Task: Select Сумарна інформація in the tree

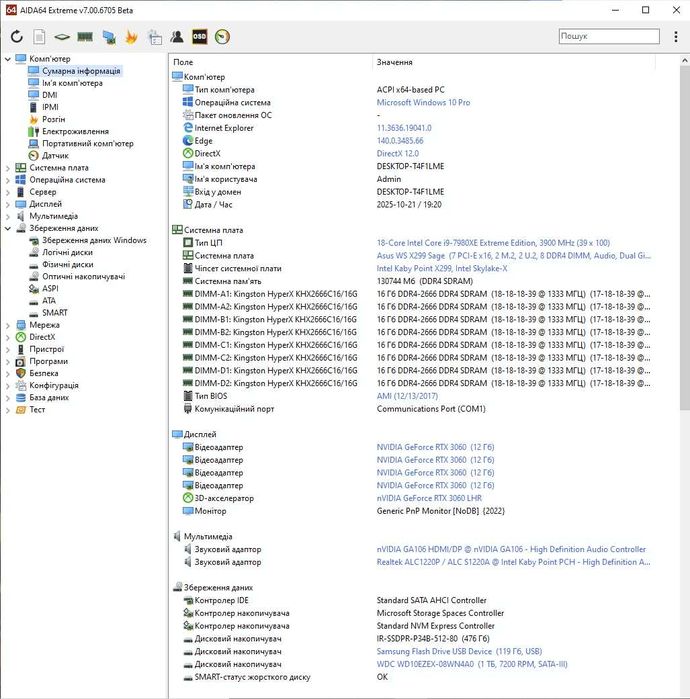Action: [x=81, y=71]
